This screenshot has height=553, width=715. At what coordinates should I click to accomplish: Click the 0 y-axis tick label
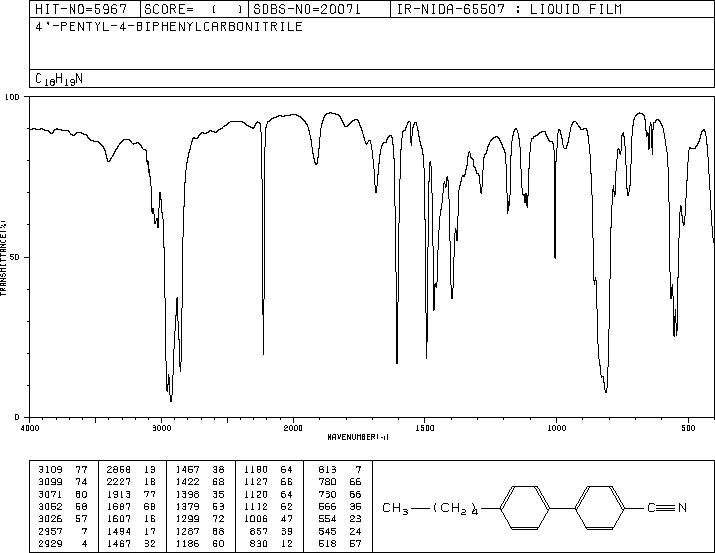(x=17, y=417)
